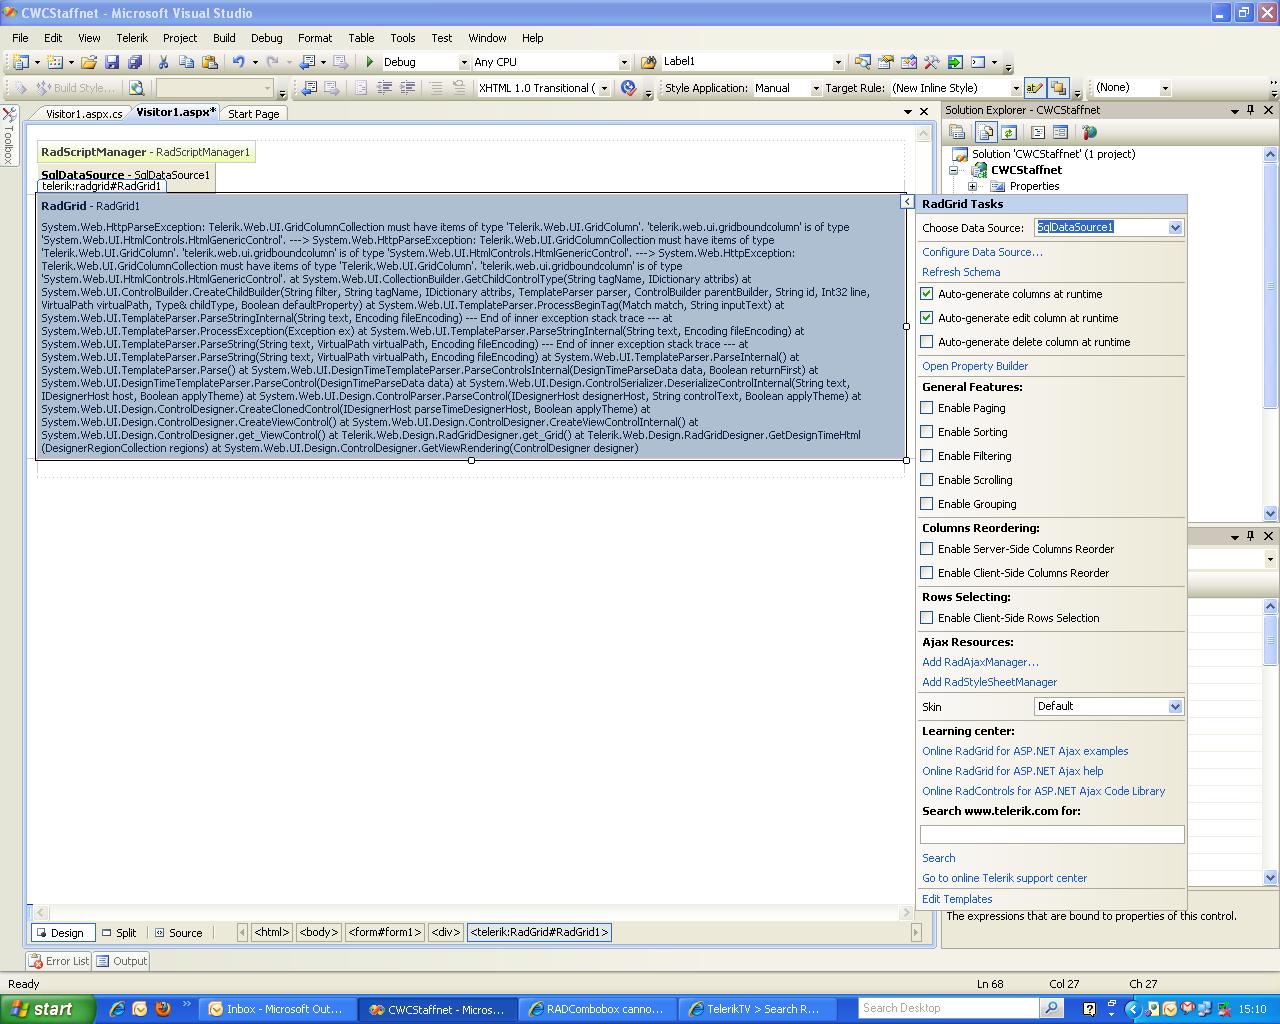Save the current file with the floppy icon
Image resolution: width=1280 pixels, height=1024 pixels.
click(112, 62)
